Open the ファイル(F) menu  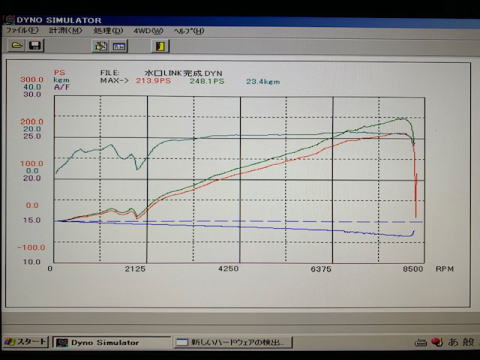pyautogui.click(x=22, y=30)
